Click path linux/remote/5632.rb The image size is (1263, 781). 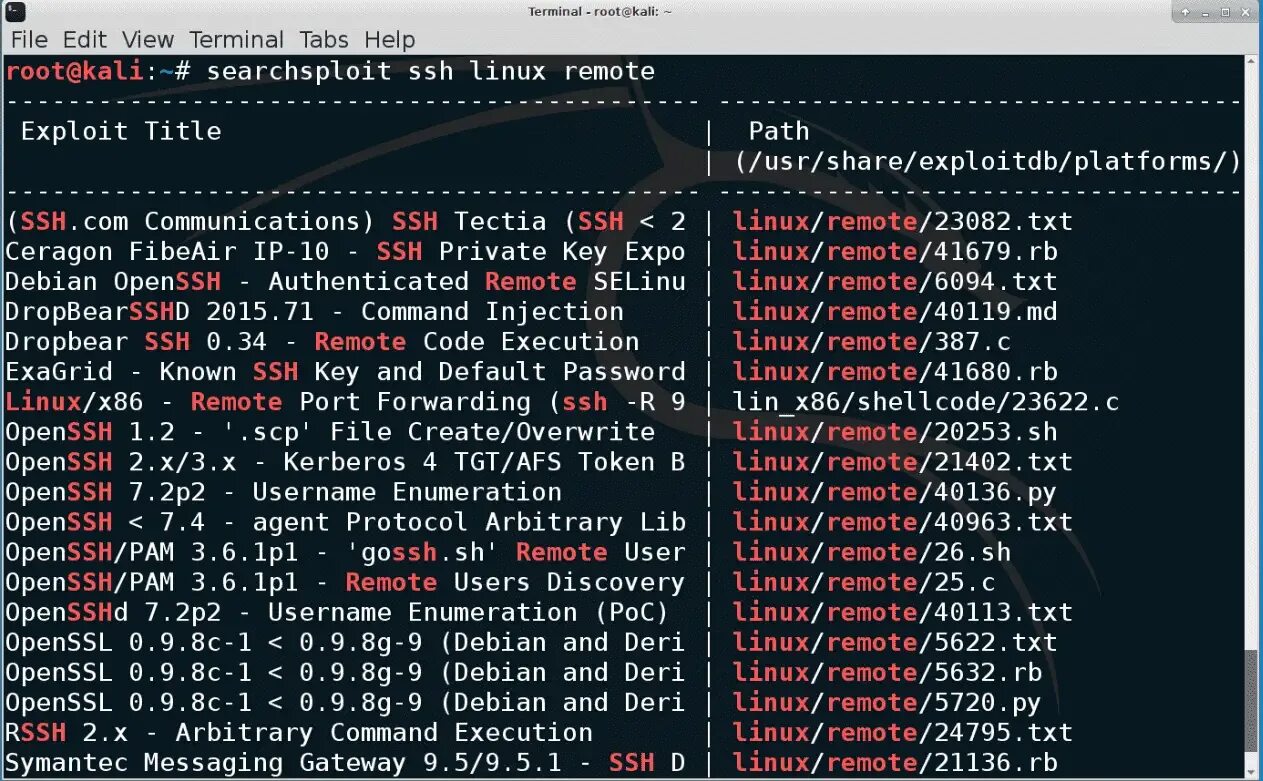(887, 672)
